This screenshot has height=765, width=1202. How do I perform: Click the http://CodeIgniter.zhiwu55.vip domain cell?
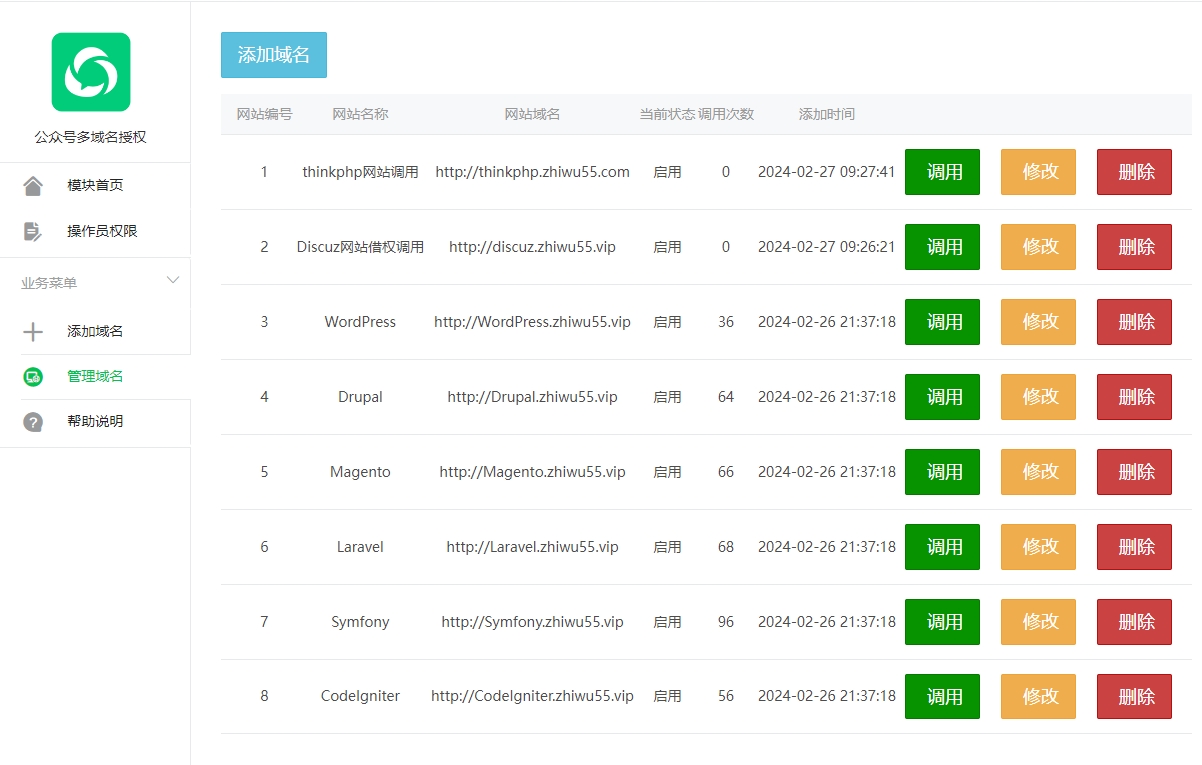[532, 696]
